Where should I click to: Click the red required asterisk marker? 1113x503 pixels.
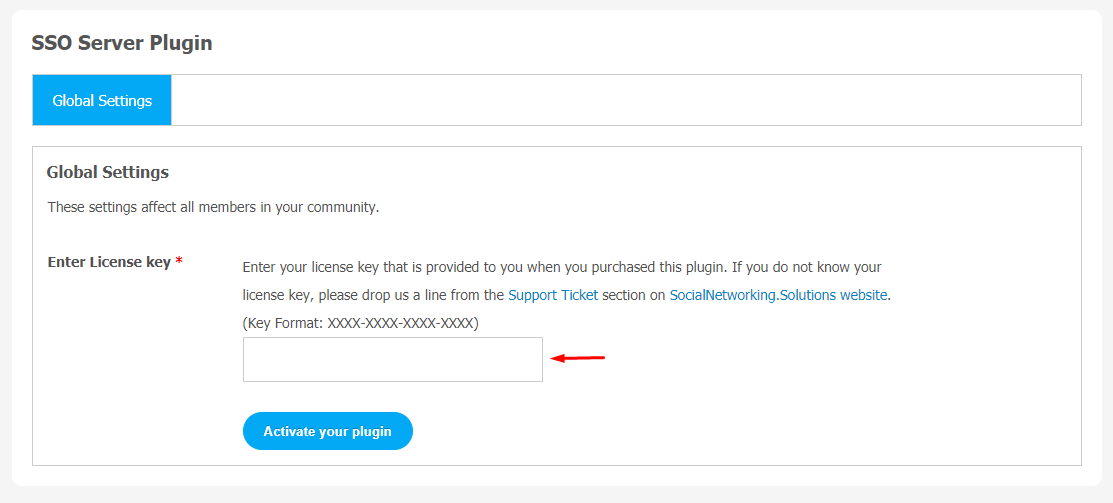click(179, 262)
